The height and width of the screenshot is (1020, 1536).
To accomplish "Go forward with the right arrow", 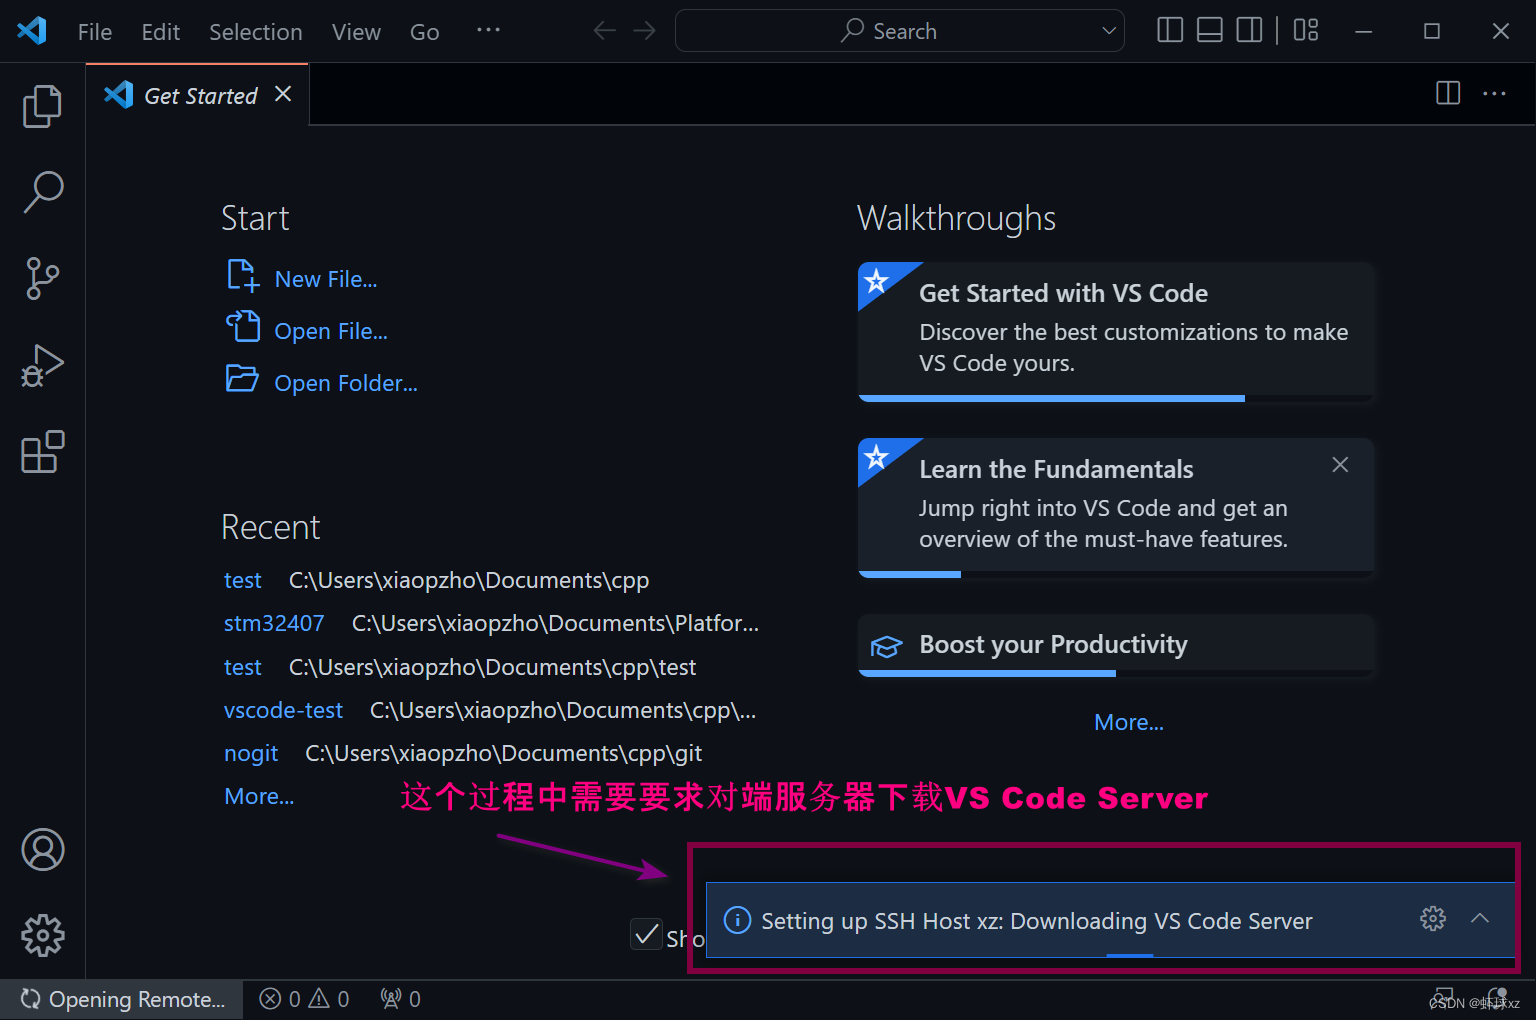I will [x=645, y=31].
